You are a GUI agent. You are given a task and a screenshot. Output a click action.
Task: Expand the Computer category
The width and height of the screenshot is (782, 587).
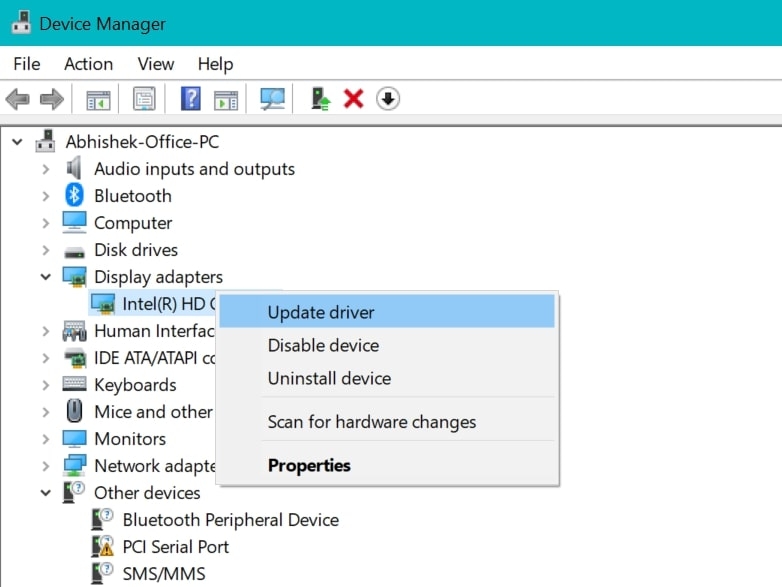click(46, 223)
